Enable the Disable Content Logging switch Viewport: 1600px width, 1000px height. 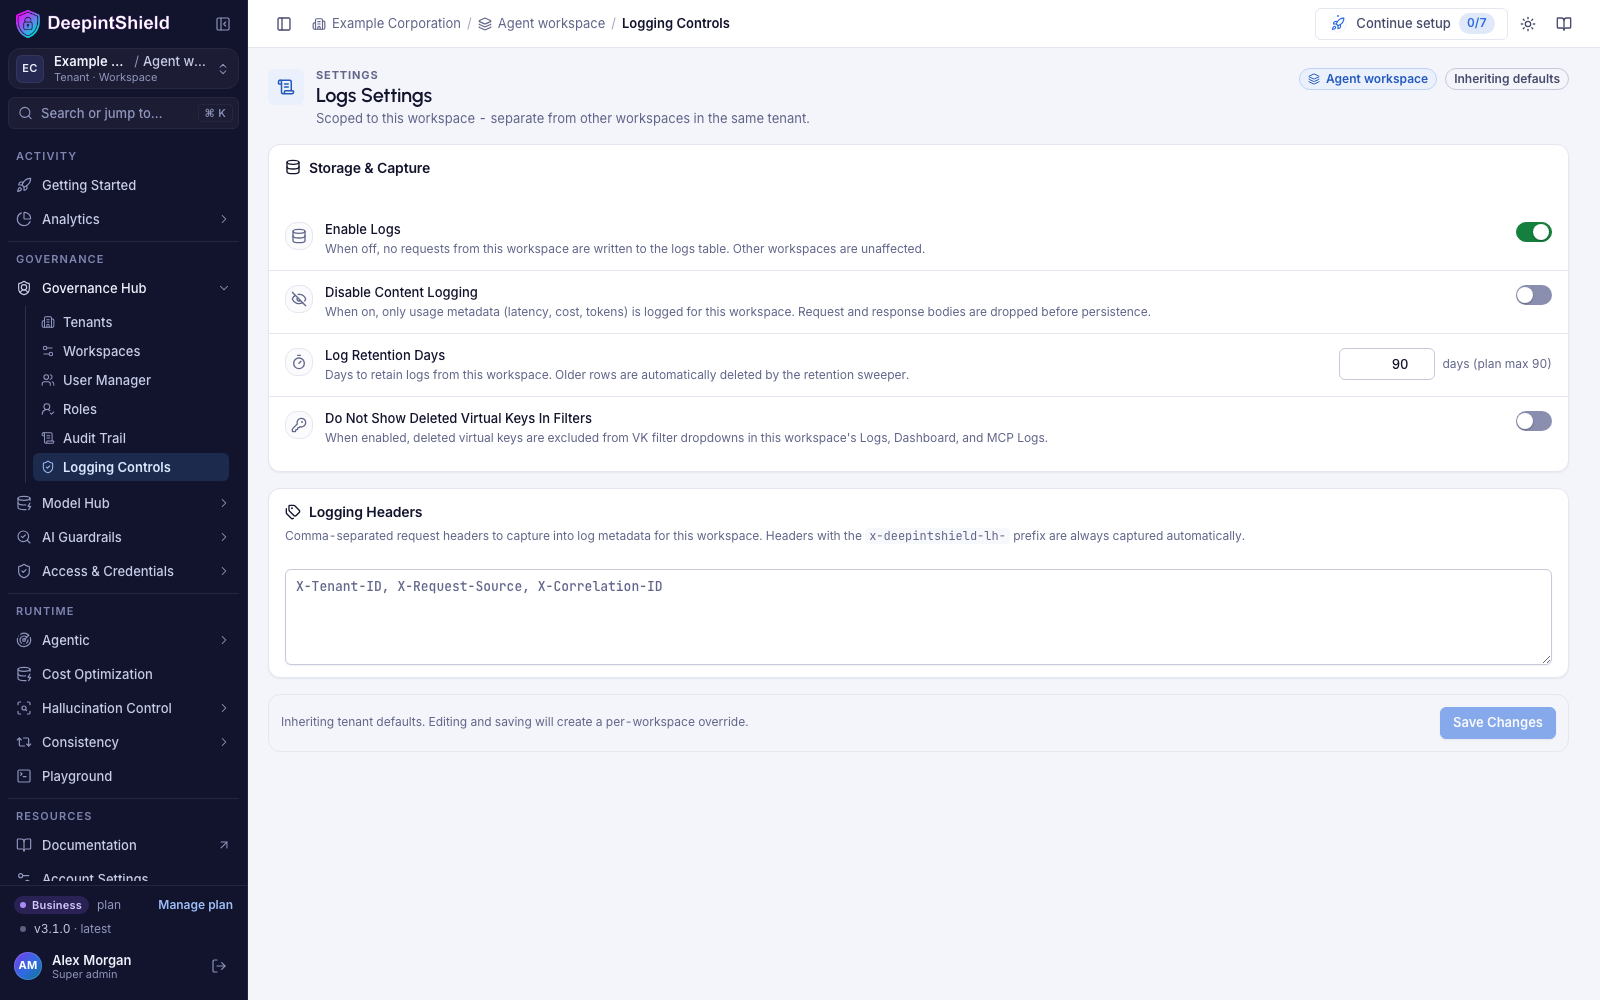pyautogui.click(x=1533, y=295)
